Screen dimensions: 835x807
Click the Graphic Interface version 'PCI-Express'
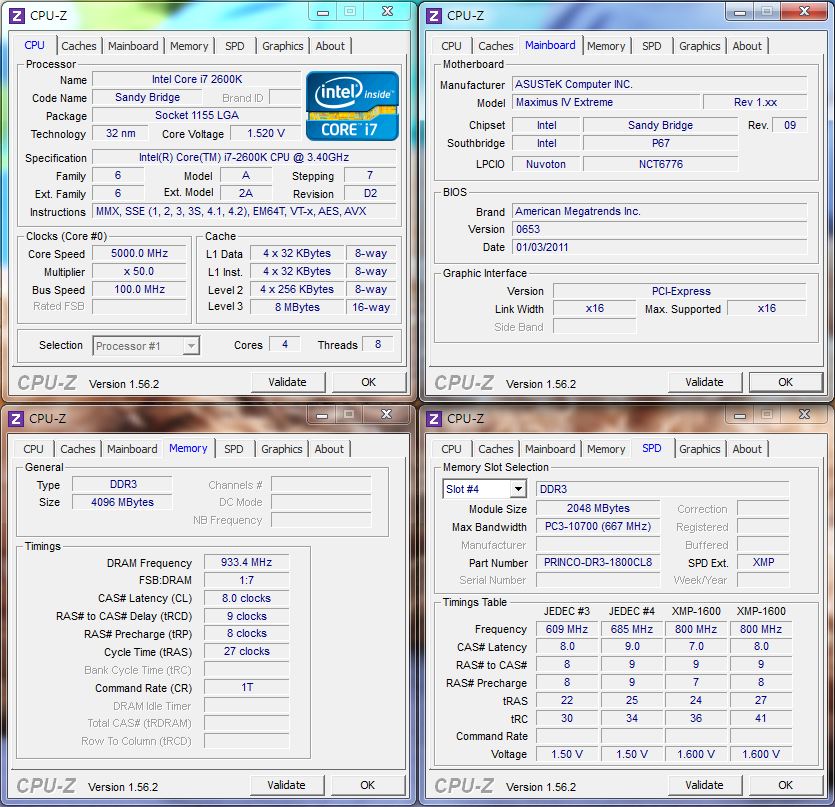pyautogui.click(x=680, y=291)
